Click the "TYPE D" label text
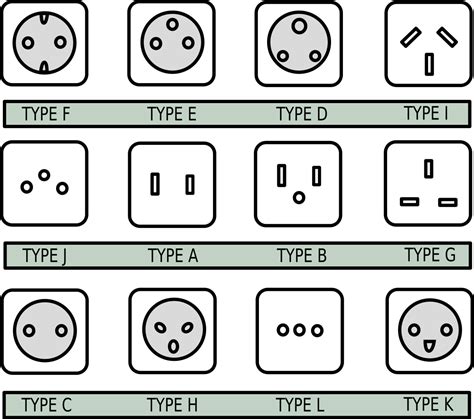Screen dimensions: 474x419 (302, 114)
